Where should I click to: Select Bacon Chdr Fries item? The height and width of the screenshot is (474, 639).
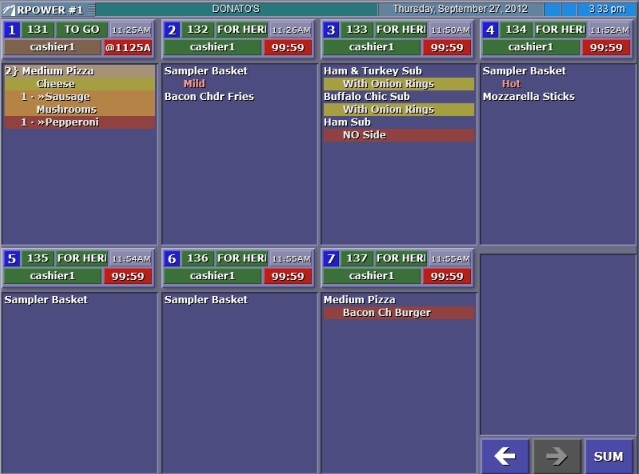209,97
